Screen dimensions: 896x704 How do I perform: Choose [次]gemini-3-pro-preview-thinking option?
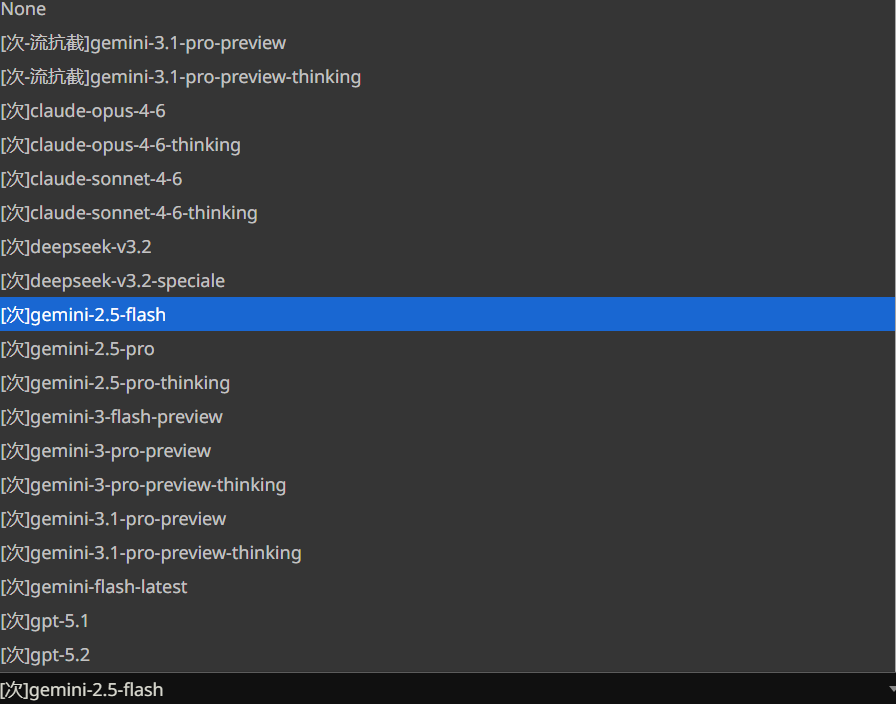(x=143, y=485)
